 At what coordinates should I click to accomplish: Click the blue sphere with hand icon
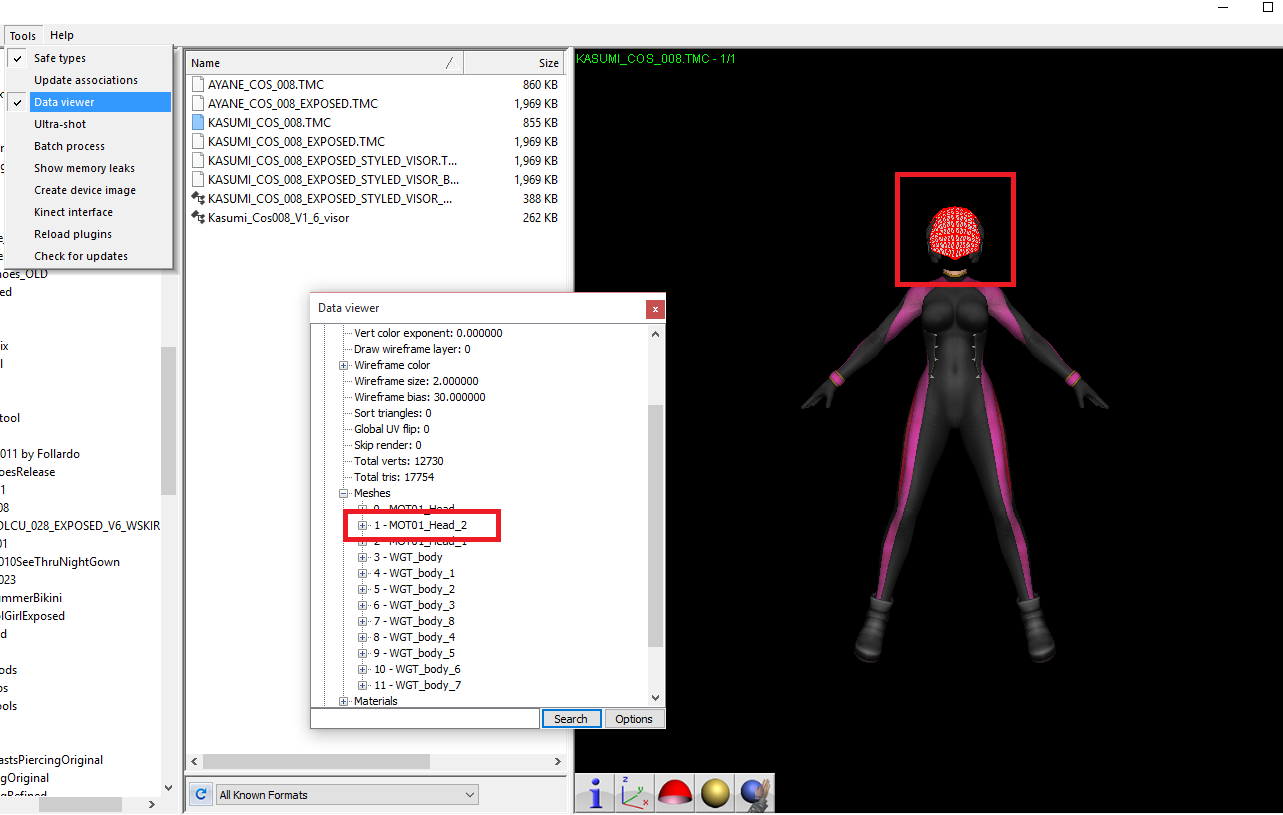coord(753,794)
